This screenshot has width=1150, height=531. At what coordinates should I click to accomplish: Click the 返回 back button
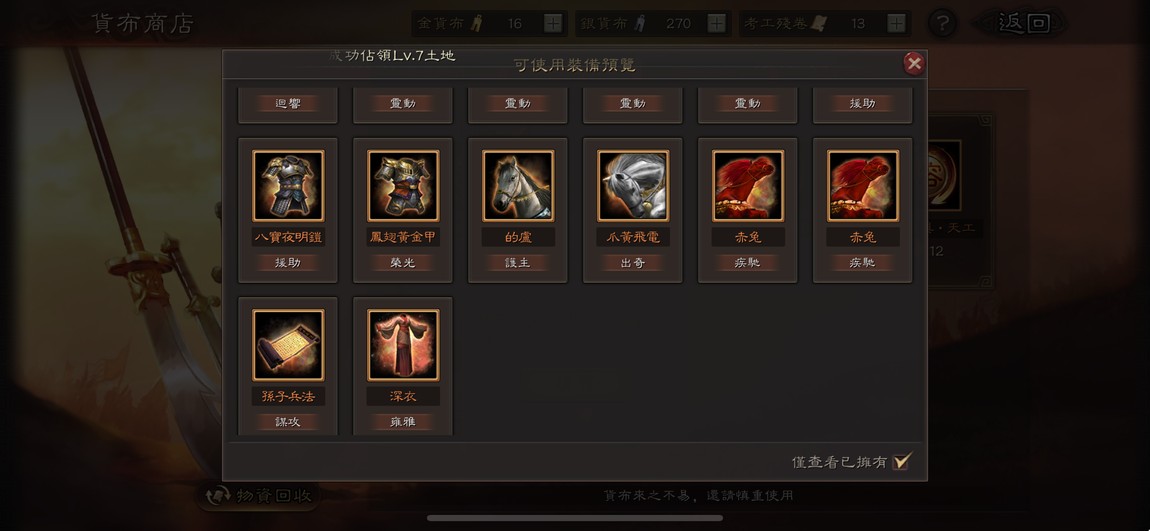(x=1023, y=23)
